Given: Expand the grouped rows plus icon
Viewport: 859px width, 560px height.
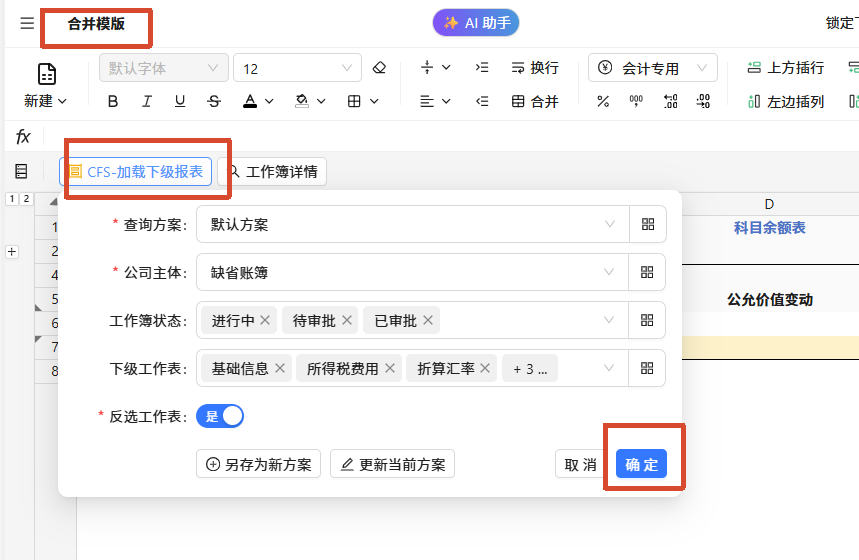Looking at the screenshot, I should [12, 252].
